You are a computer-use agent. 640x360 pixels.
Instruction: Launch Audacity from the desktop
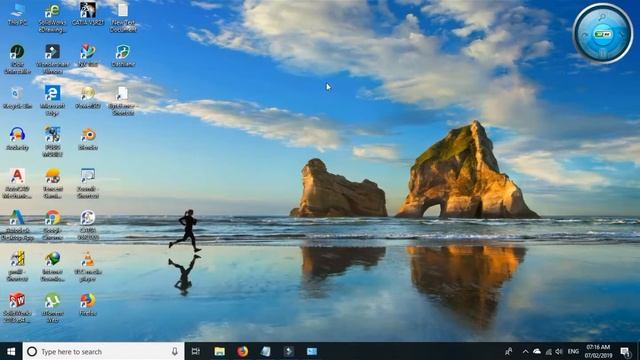click(x=18, y=139)
